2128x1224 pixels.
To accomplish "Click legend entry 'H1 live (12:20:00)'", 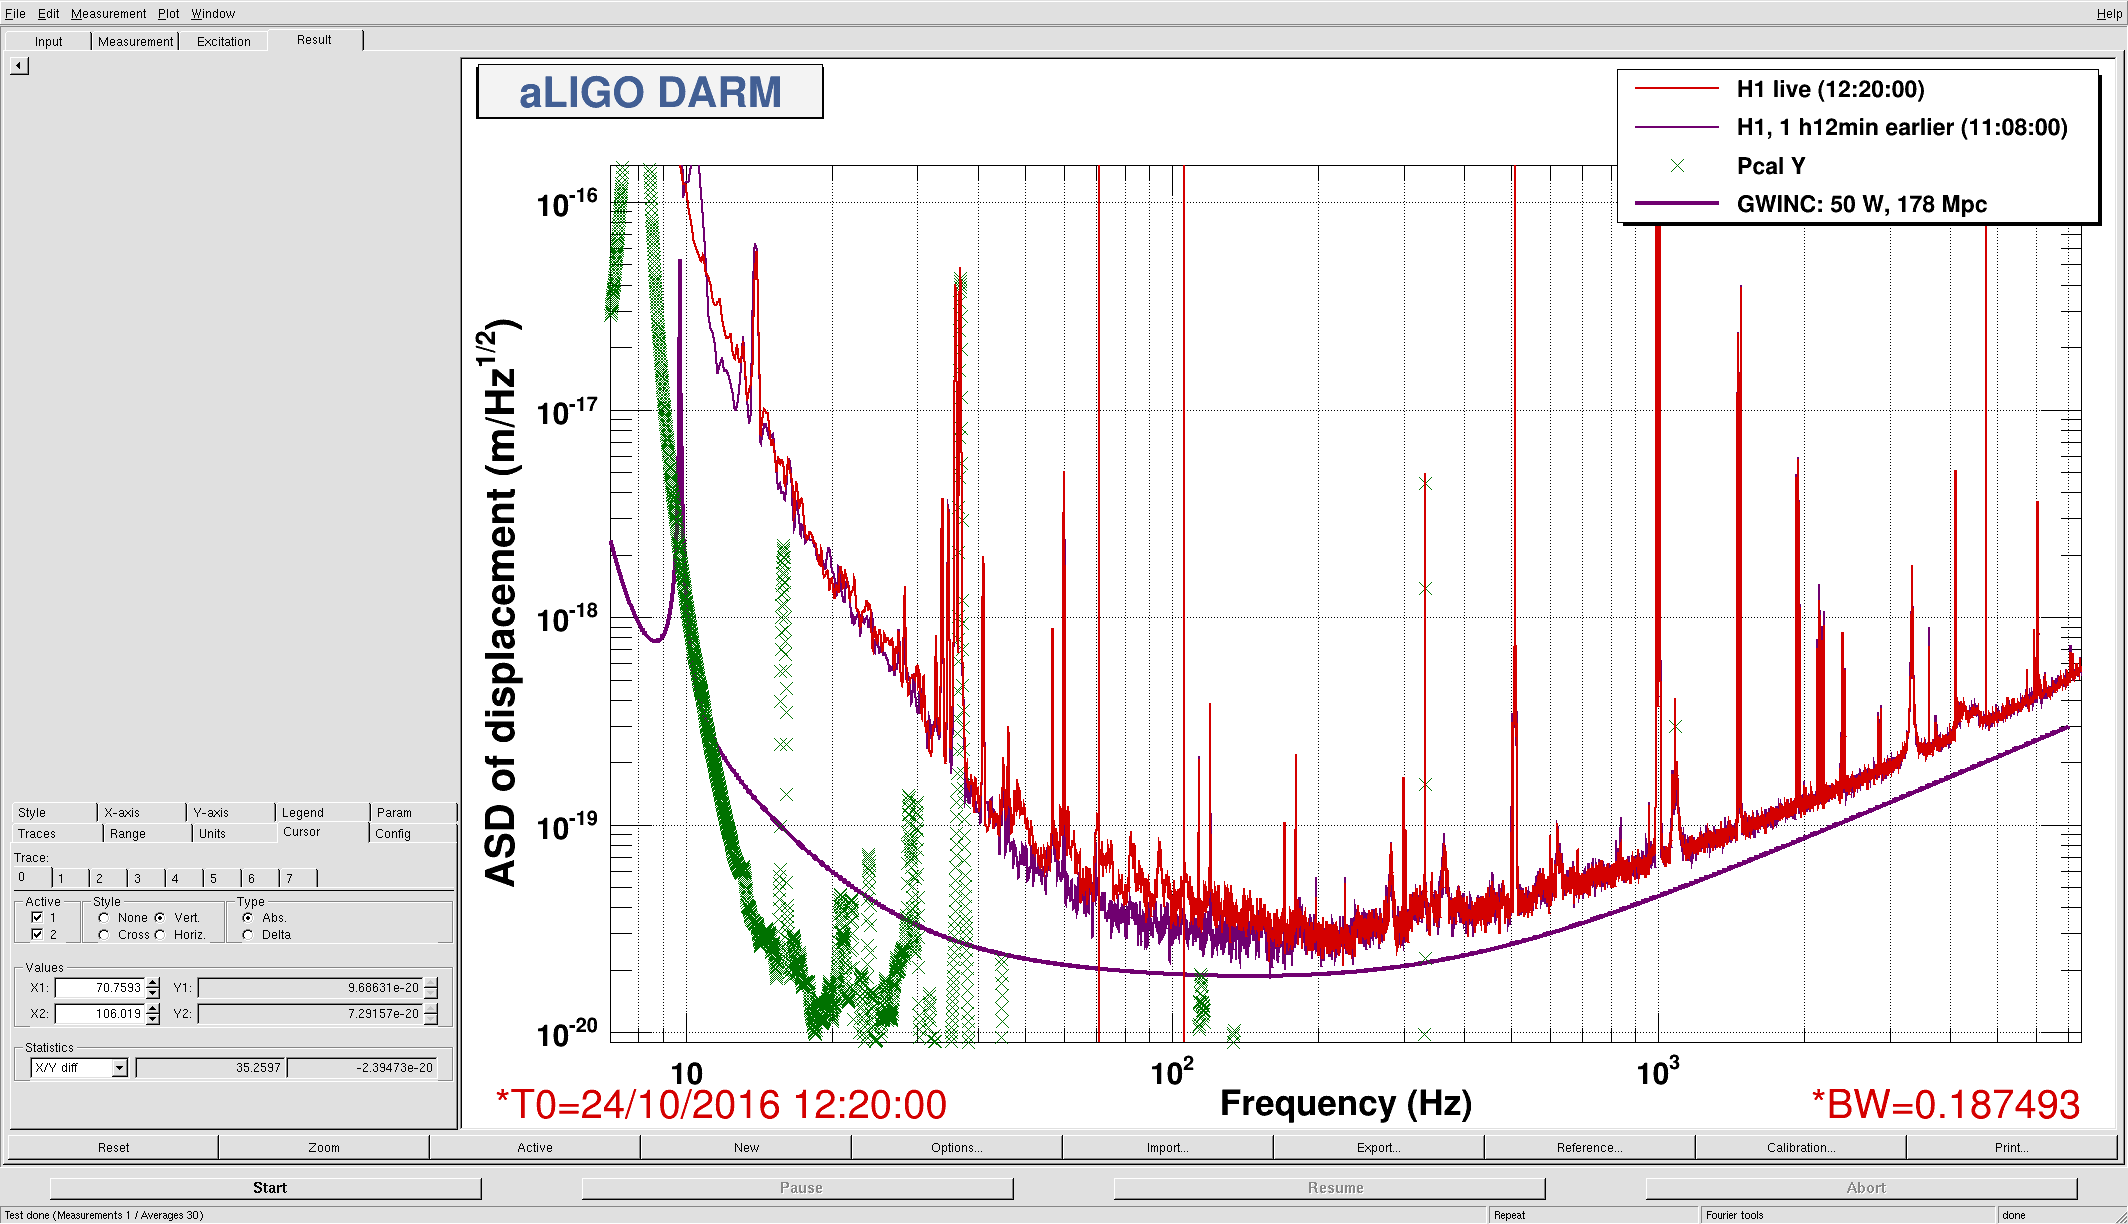I will (1830, 89).
